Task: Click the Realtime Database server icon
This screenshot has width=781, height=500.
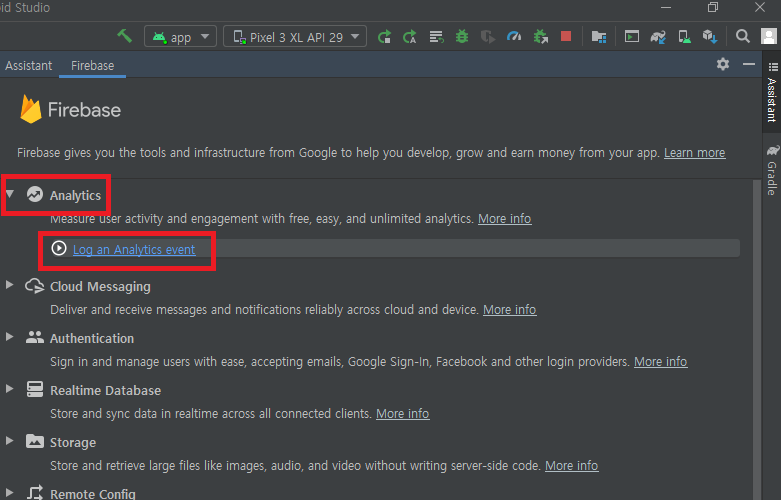Action: point(35,389)
